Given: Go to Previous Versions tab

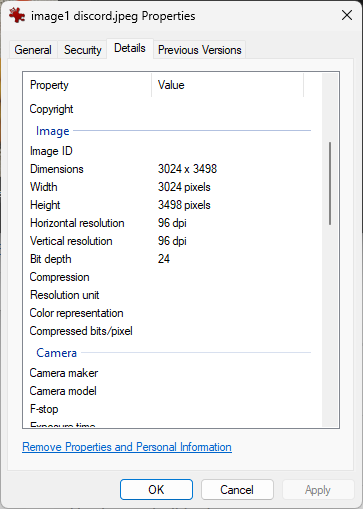Looking at the screenshot, I should point(199,50).
